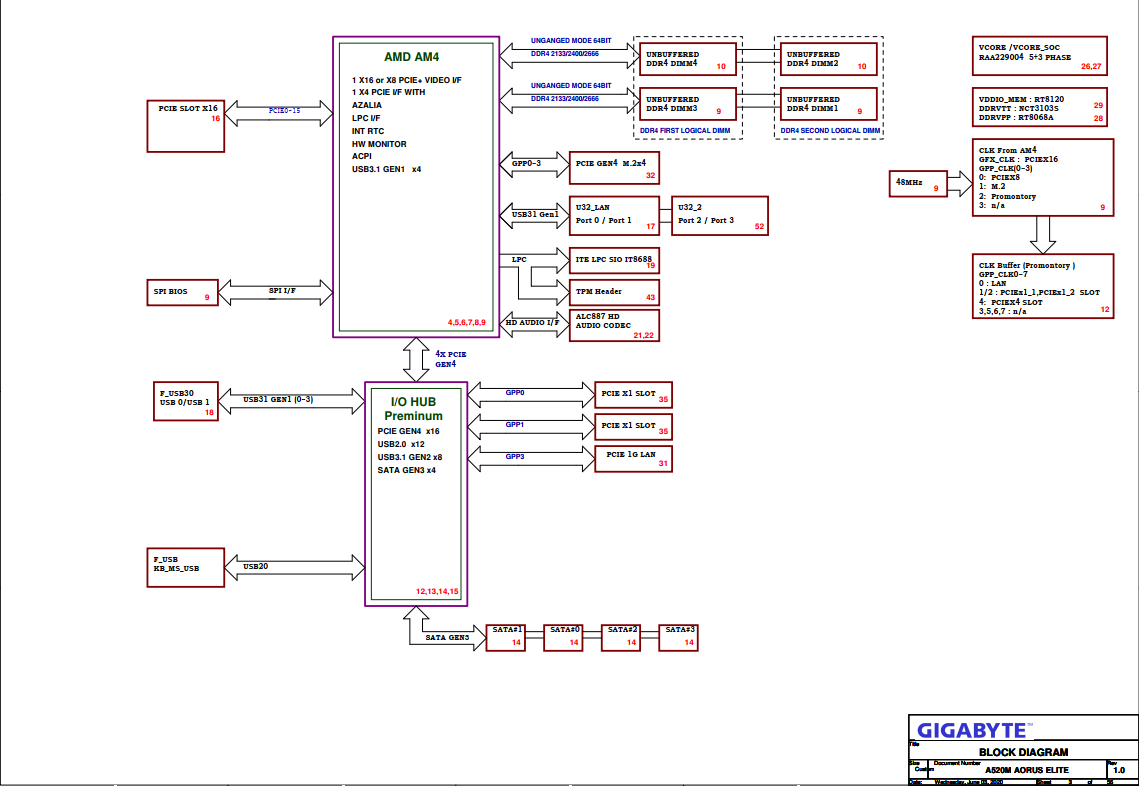Select the CLK From AM4 block
This screenshot has width=1139, height=786.
[x=1042, y=177]
